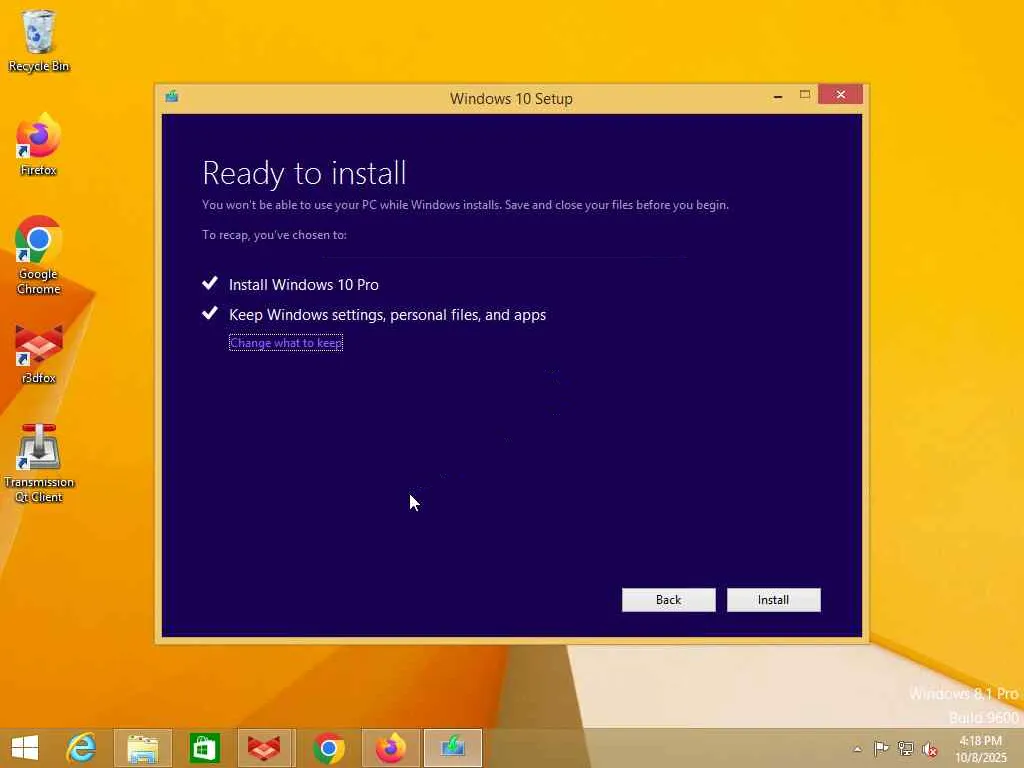Viewport: 1024px width, 768px height.
Task: Open File Explorer from the taskbar
Action: (x=143, y=748)
